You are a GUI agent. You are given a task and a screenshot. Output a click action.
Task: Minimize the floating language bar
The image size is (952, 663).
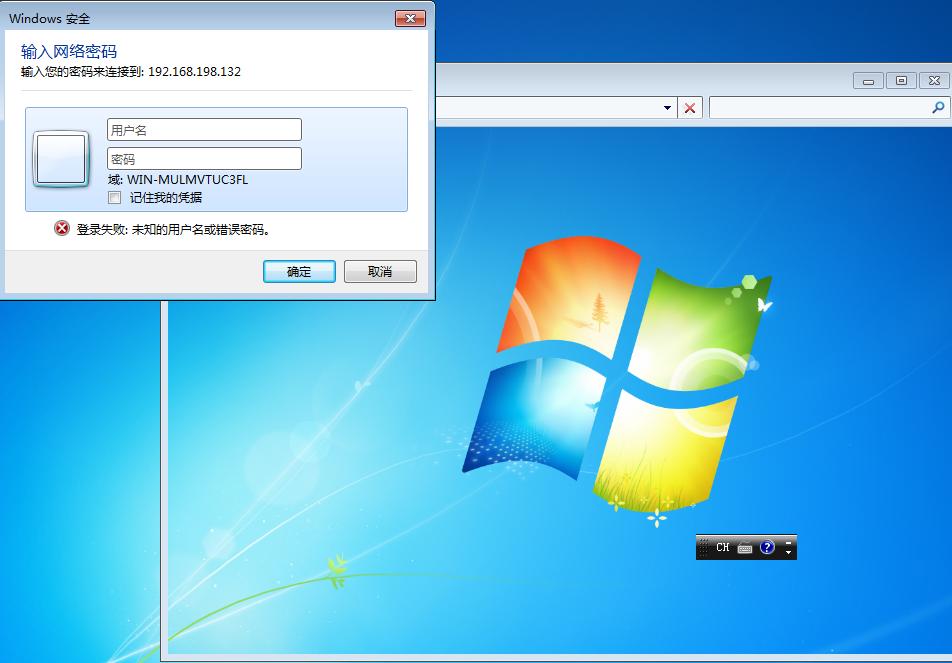point(788,542)
